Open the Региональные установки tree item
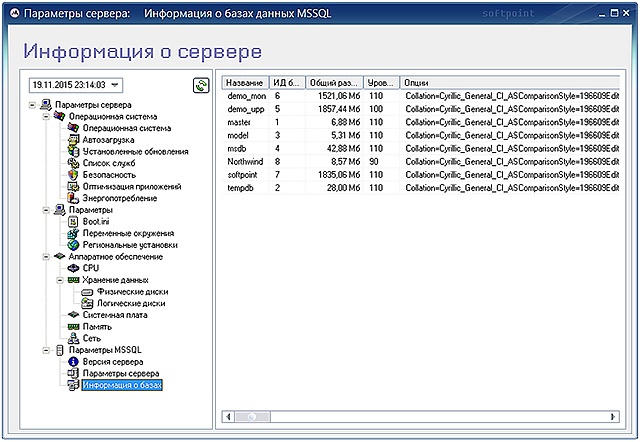 coord(130,245)
